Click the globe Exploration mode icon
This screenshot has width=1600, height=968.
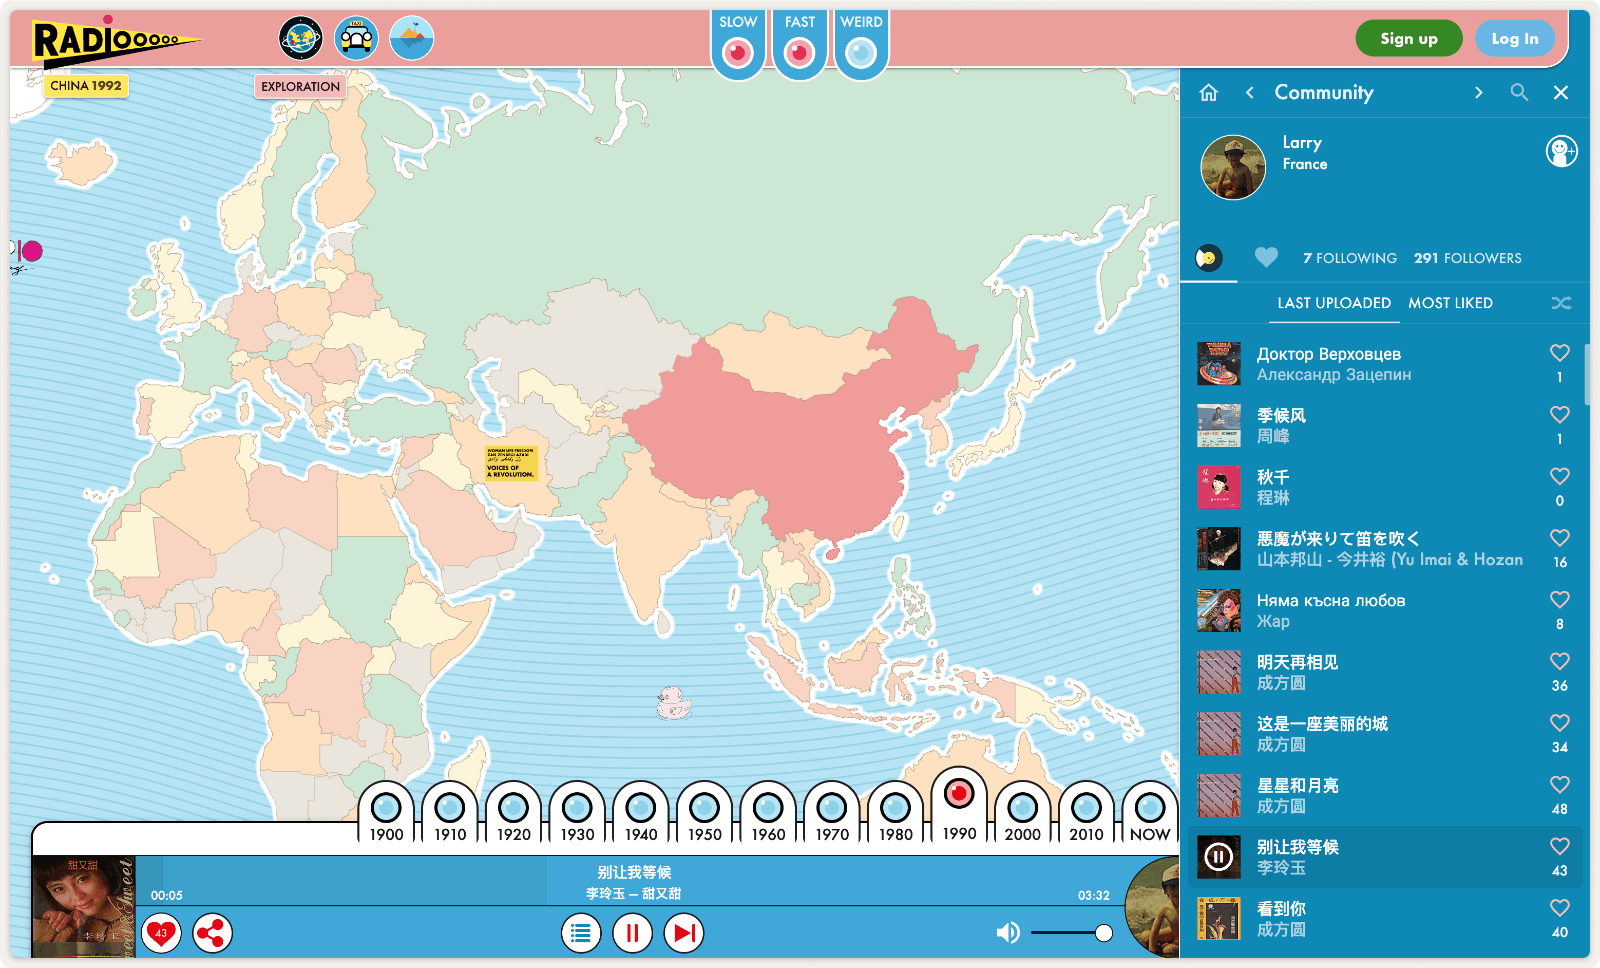pos(300,39)
